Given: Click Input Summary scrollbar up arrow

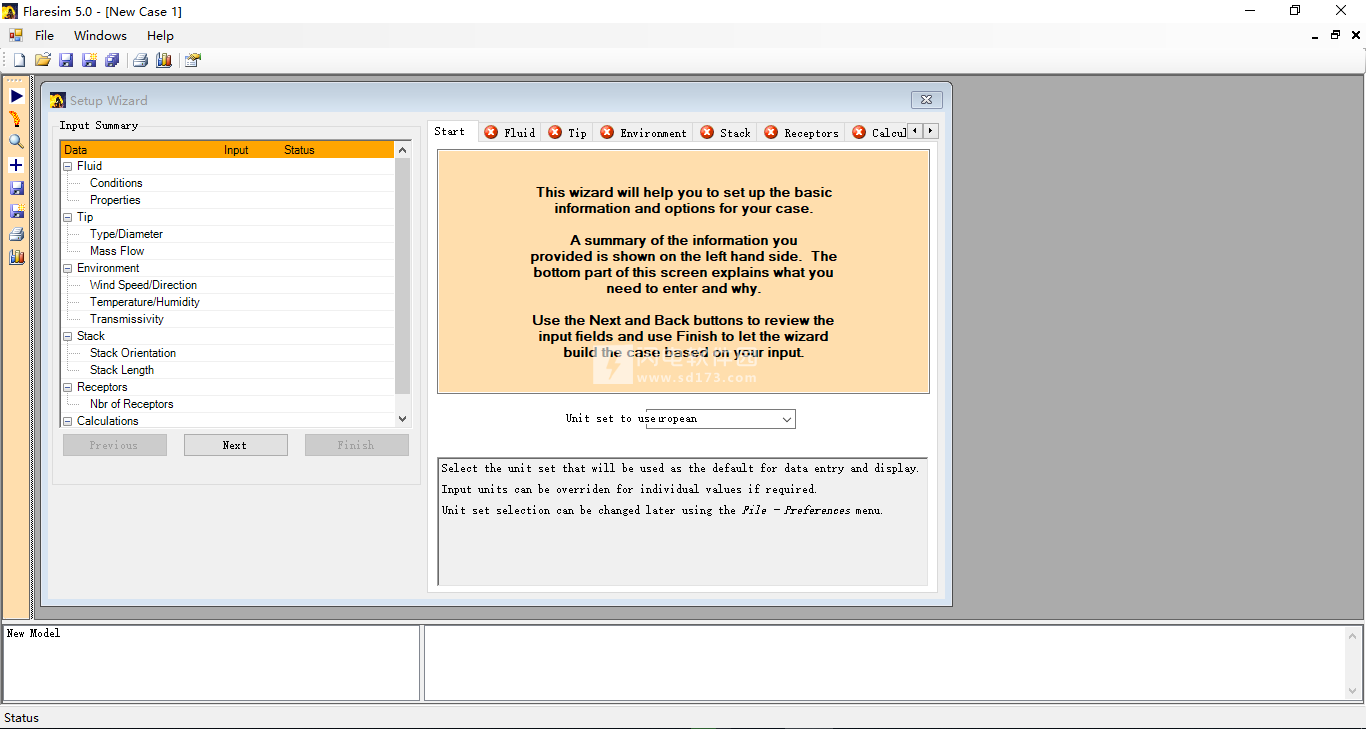Looking at the screenshot, I should (x=403, y=150).
